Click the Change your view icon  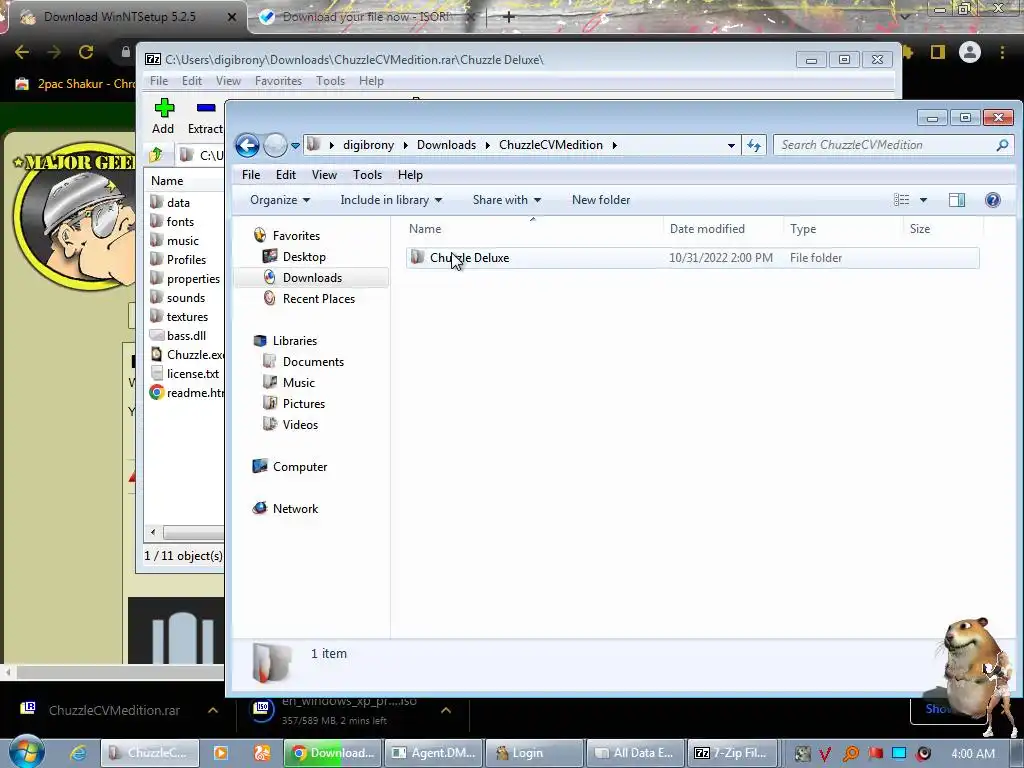(901, 200)
